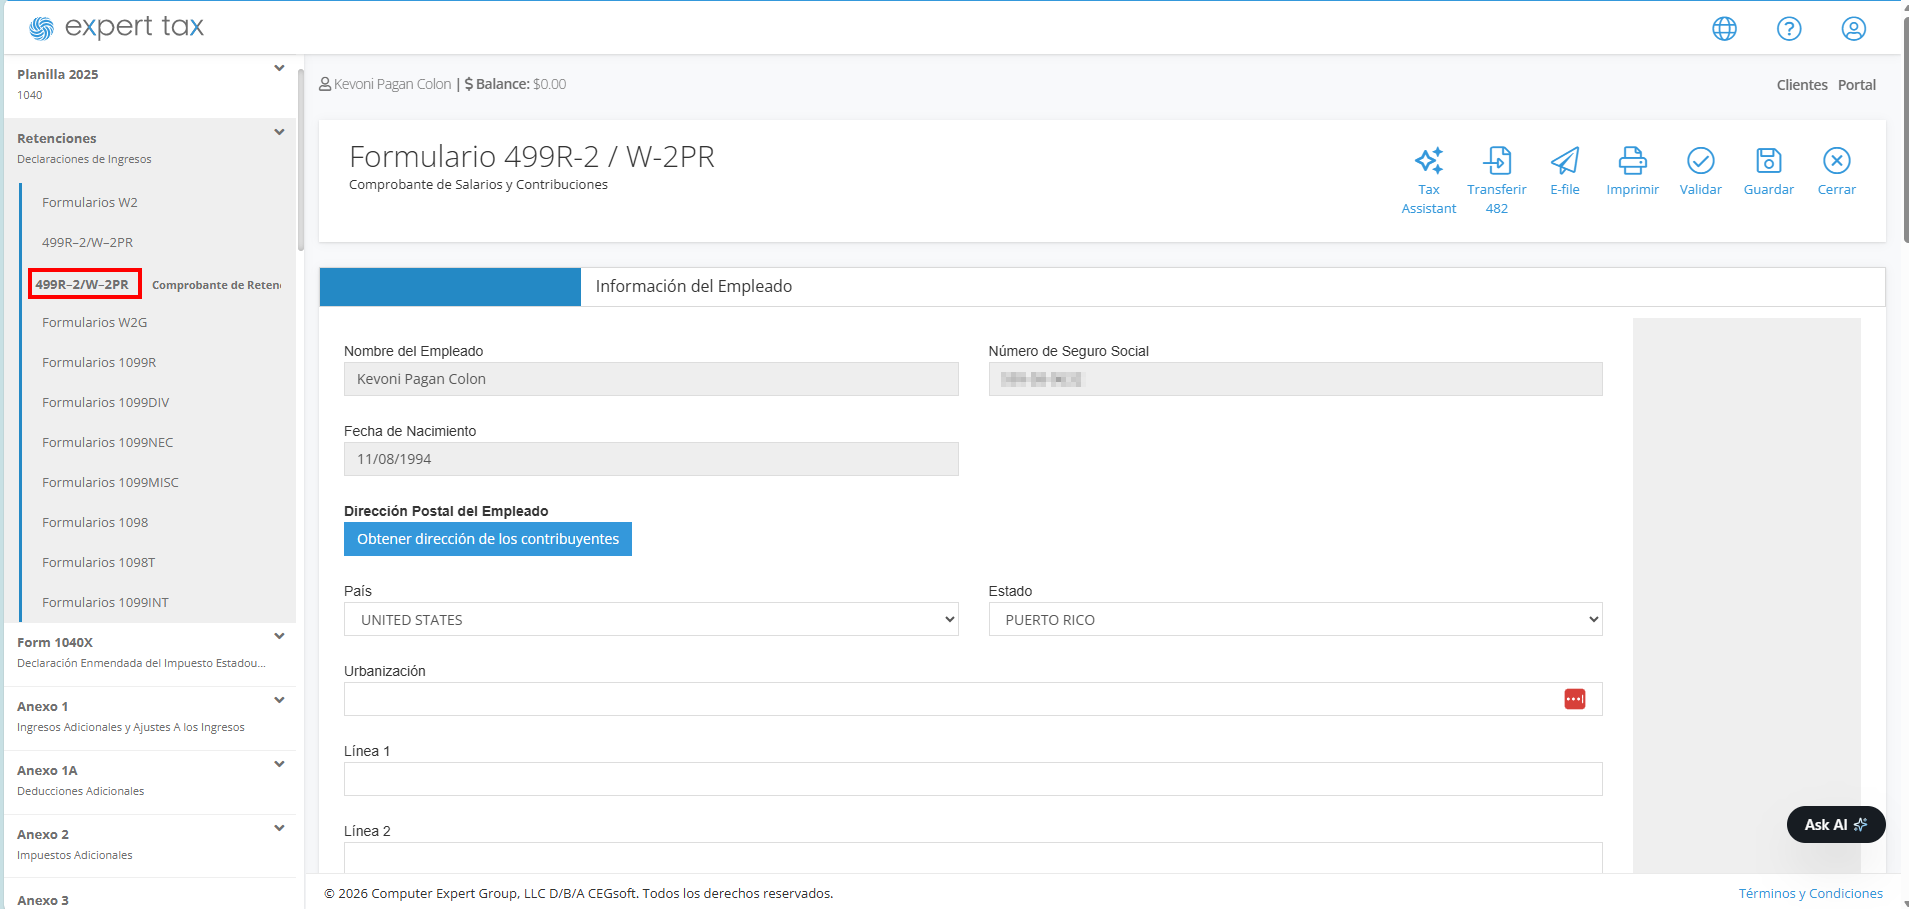Click the Número de Seguro Social field
This screenshot has height=909, width=1909.
pyautogui.click(x=1295, y=379)
